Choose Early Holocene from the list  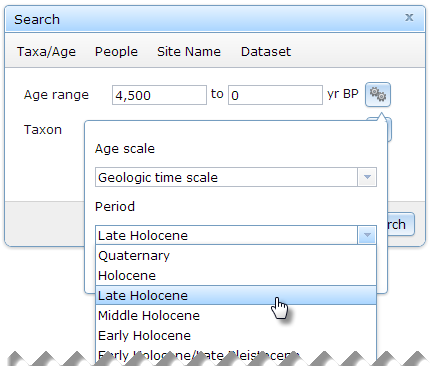[x=236, y=336]
